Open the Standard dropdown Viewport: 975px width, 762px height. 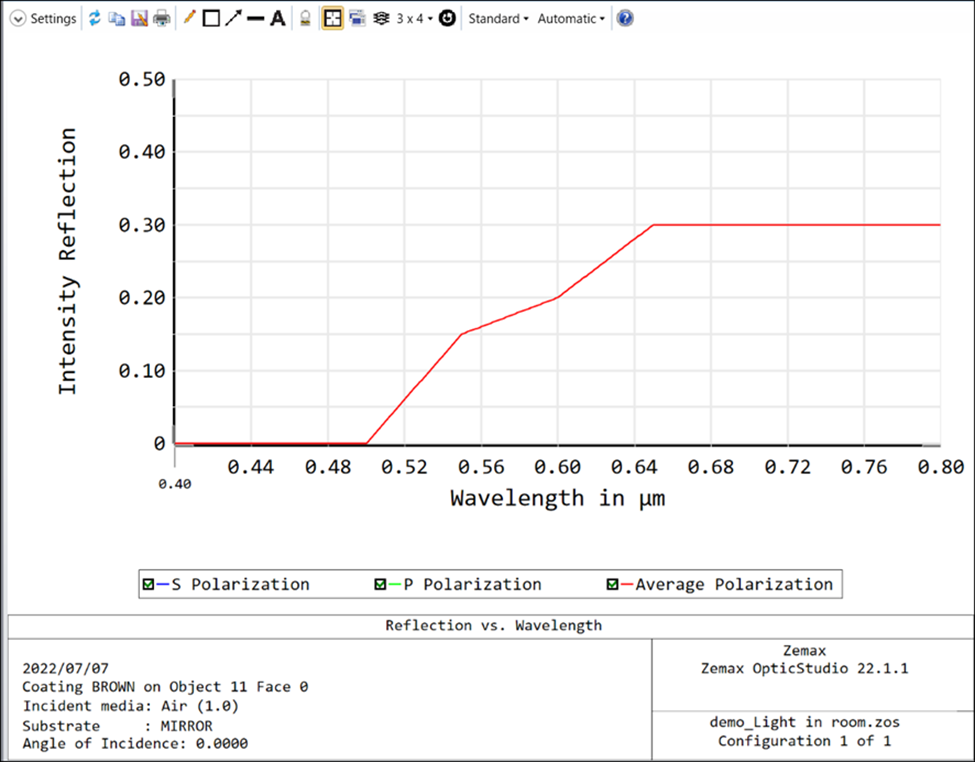[498, 19]
